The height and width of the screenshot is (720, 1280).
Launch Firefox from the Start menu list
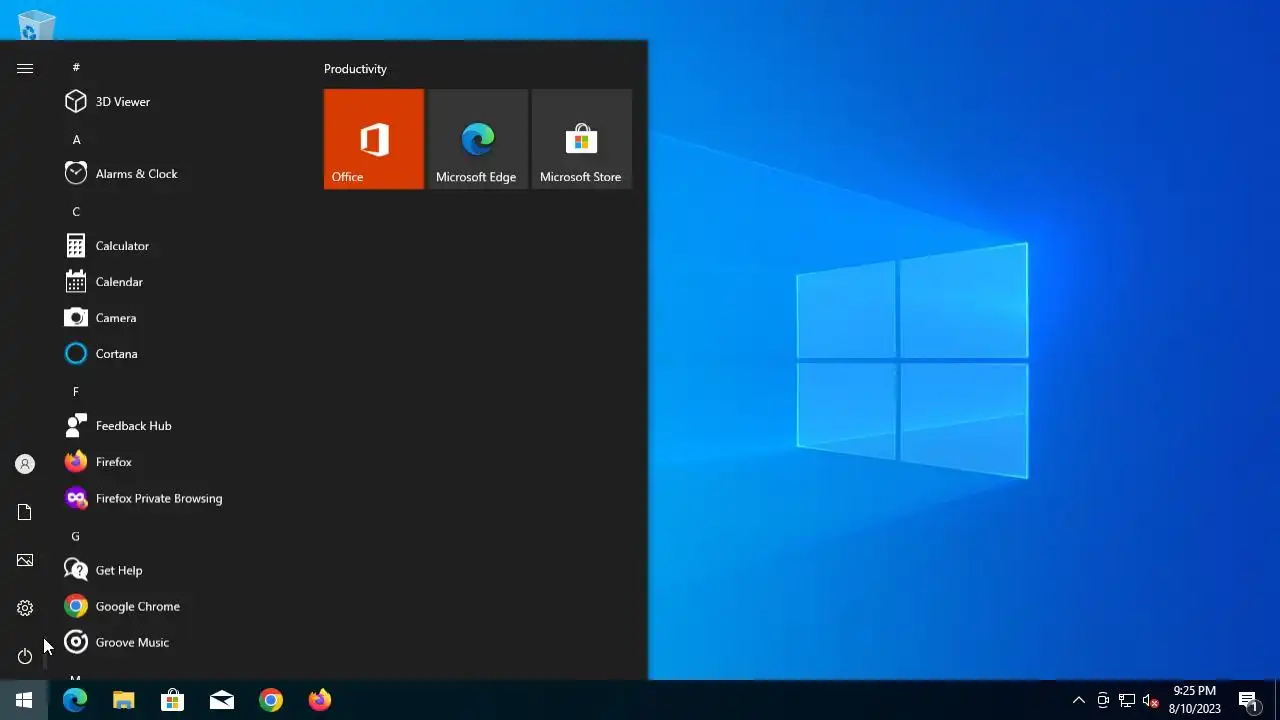coord(180,462)
